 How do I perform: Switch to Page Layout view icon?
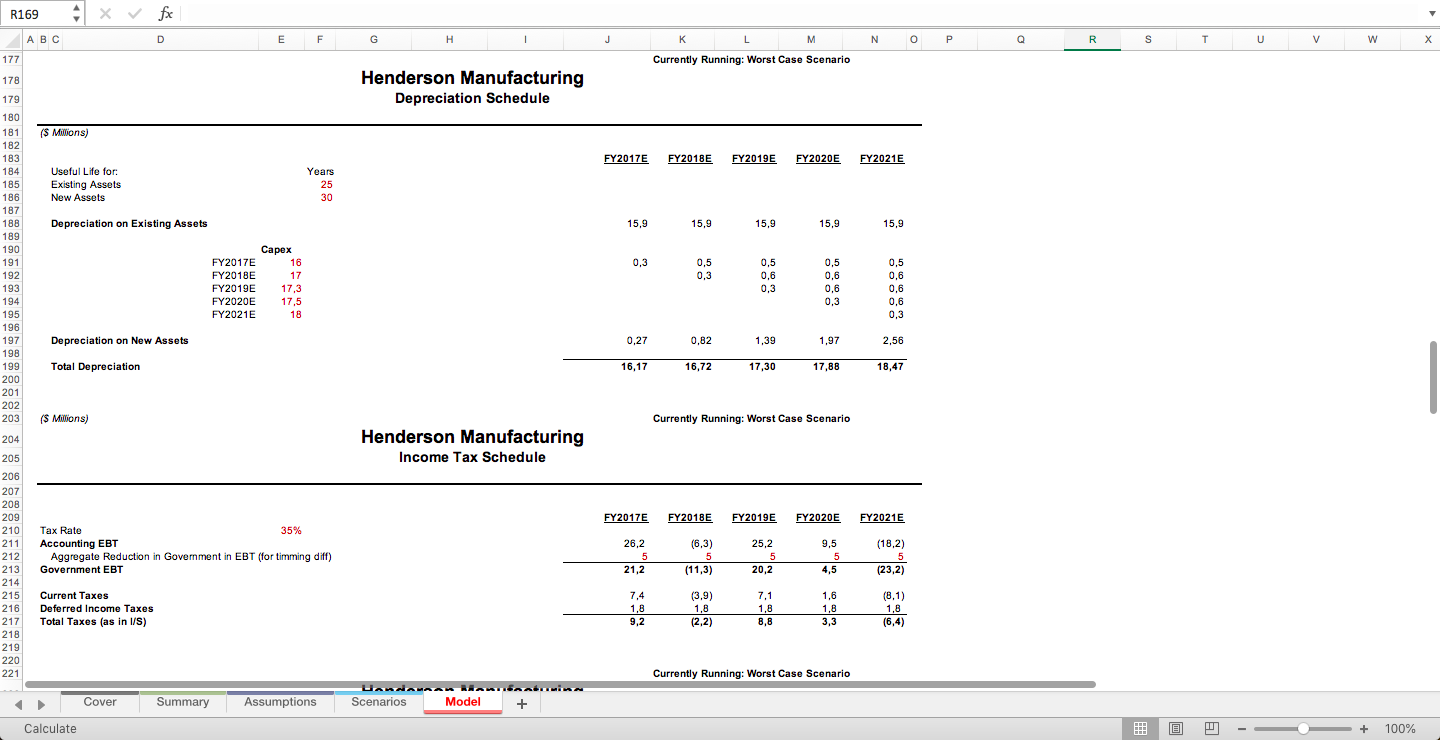point(1176,728)
